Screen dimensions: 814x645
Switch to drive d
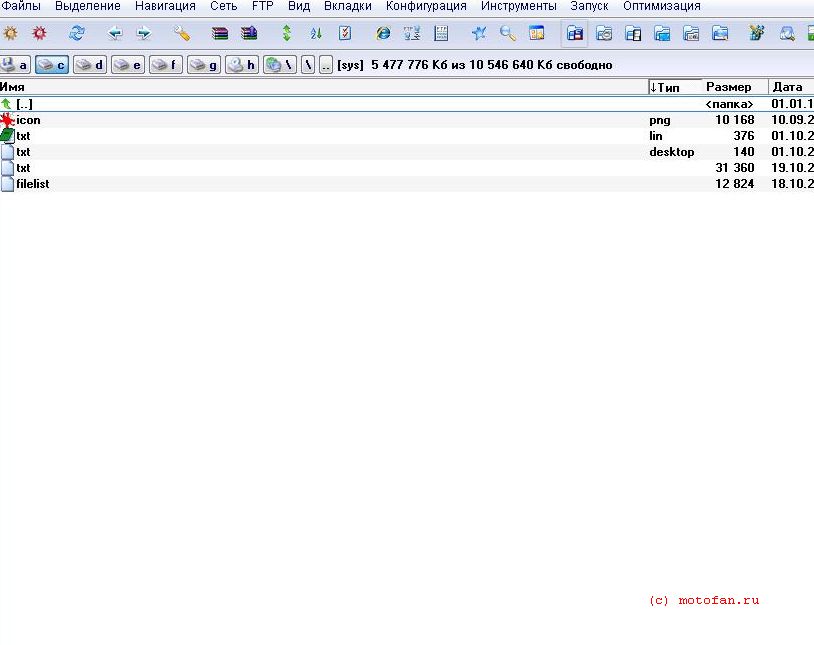click(90, 65)
